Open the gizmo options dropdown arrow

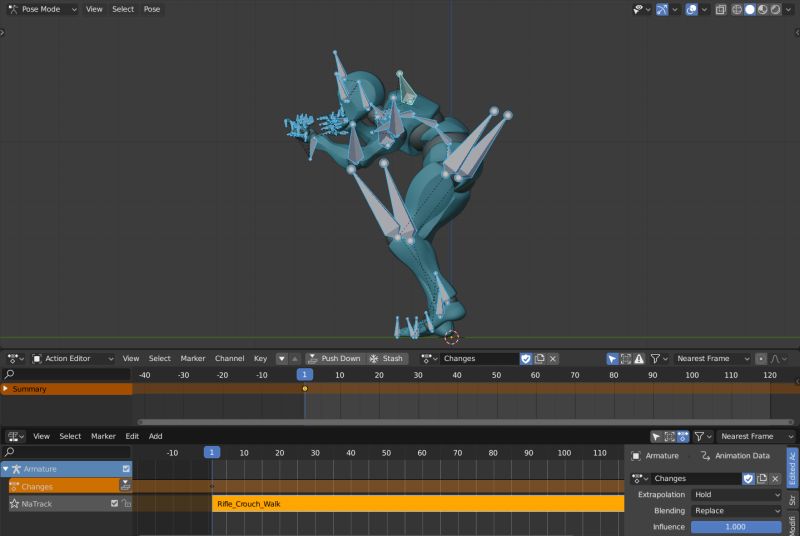[675, 9]
